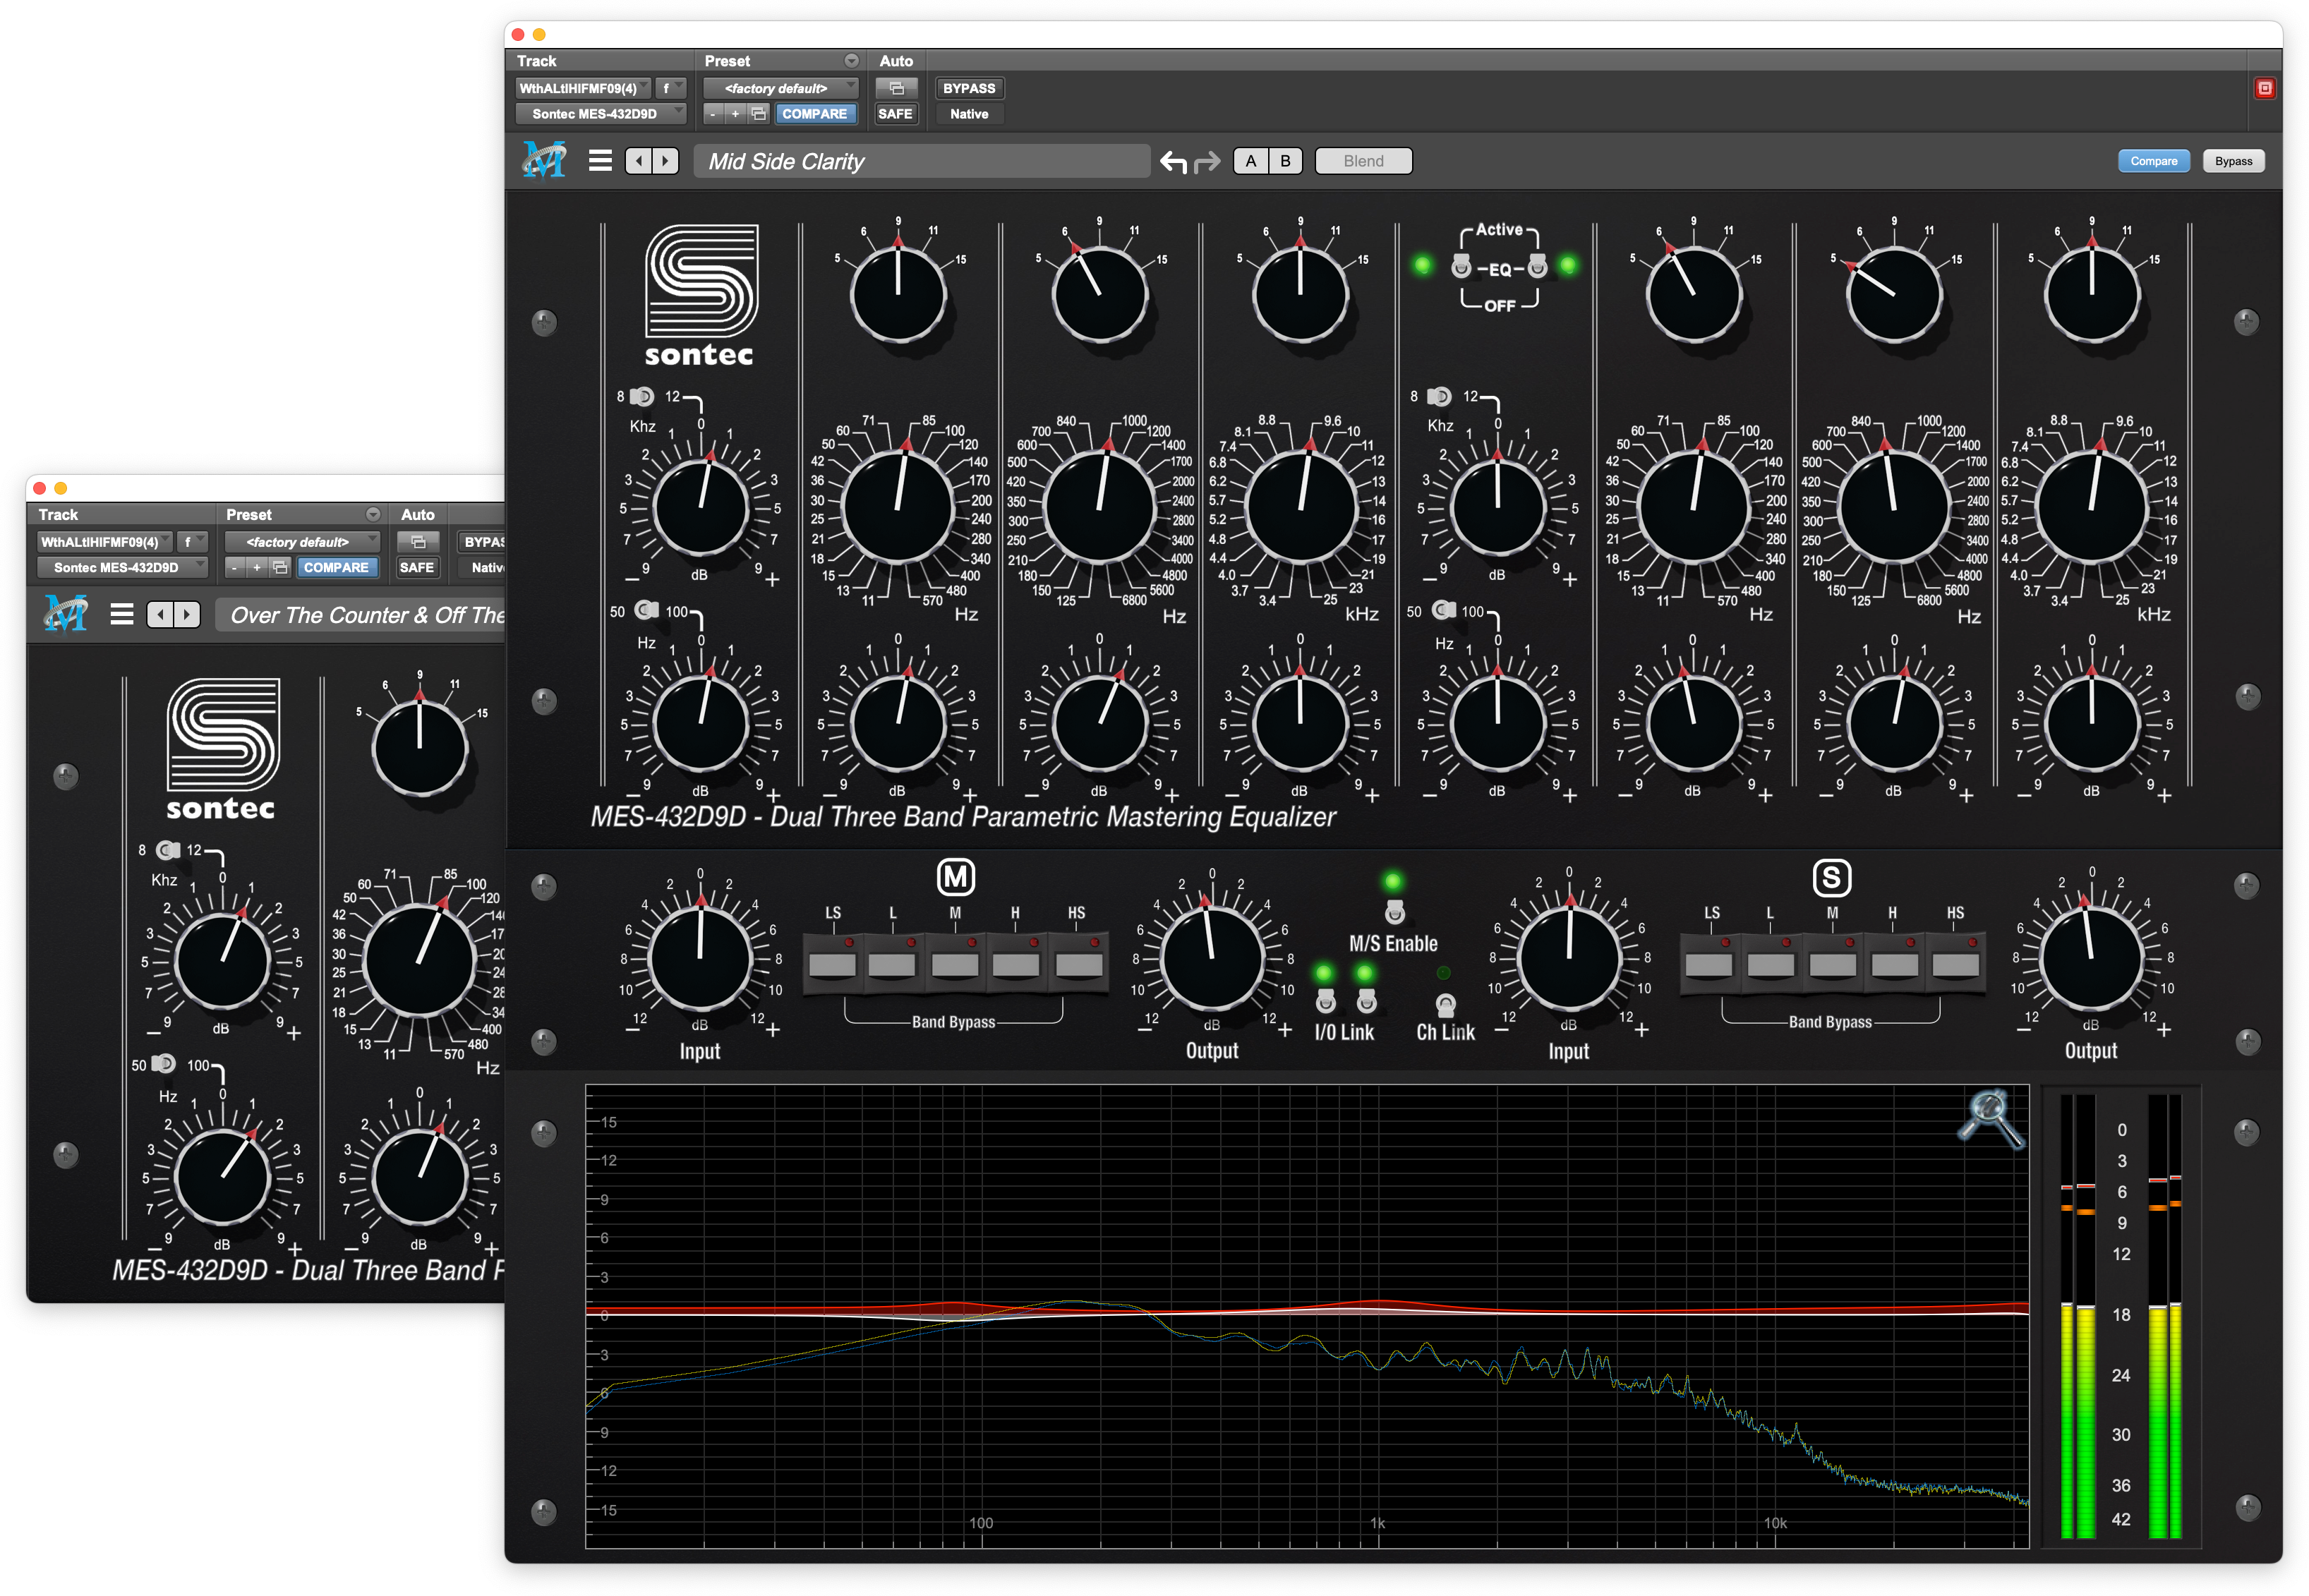Screen dimensions: 2309x1596
Task: Click the automation icon in back window
Action: pyautogui.click(x=418, y=541)
